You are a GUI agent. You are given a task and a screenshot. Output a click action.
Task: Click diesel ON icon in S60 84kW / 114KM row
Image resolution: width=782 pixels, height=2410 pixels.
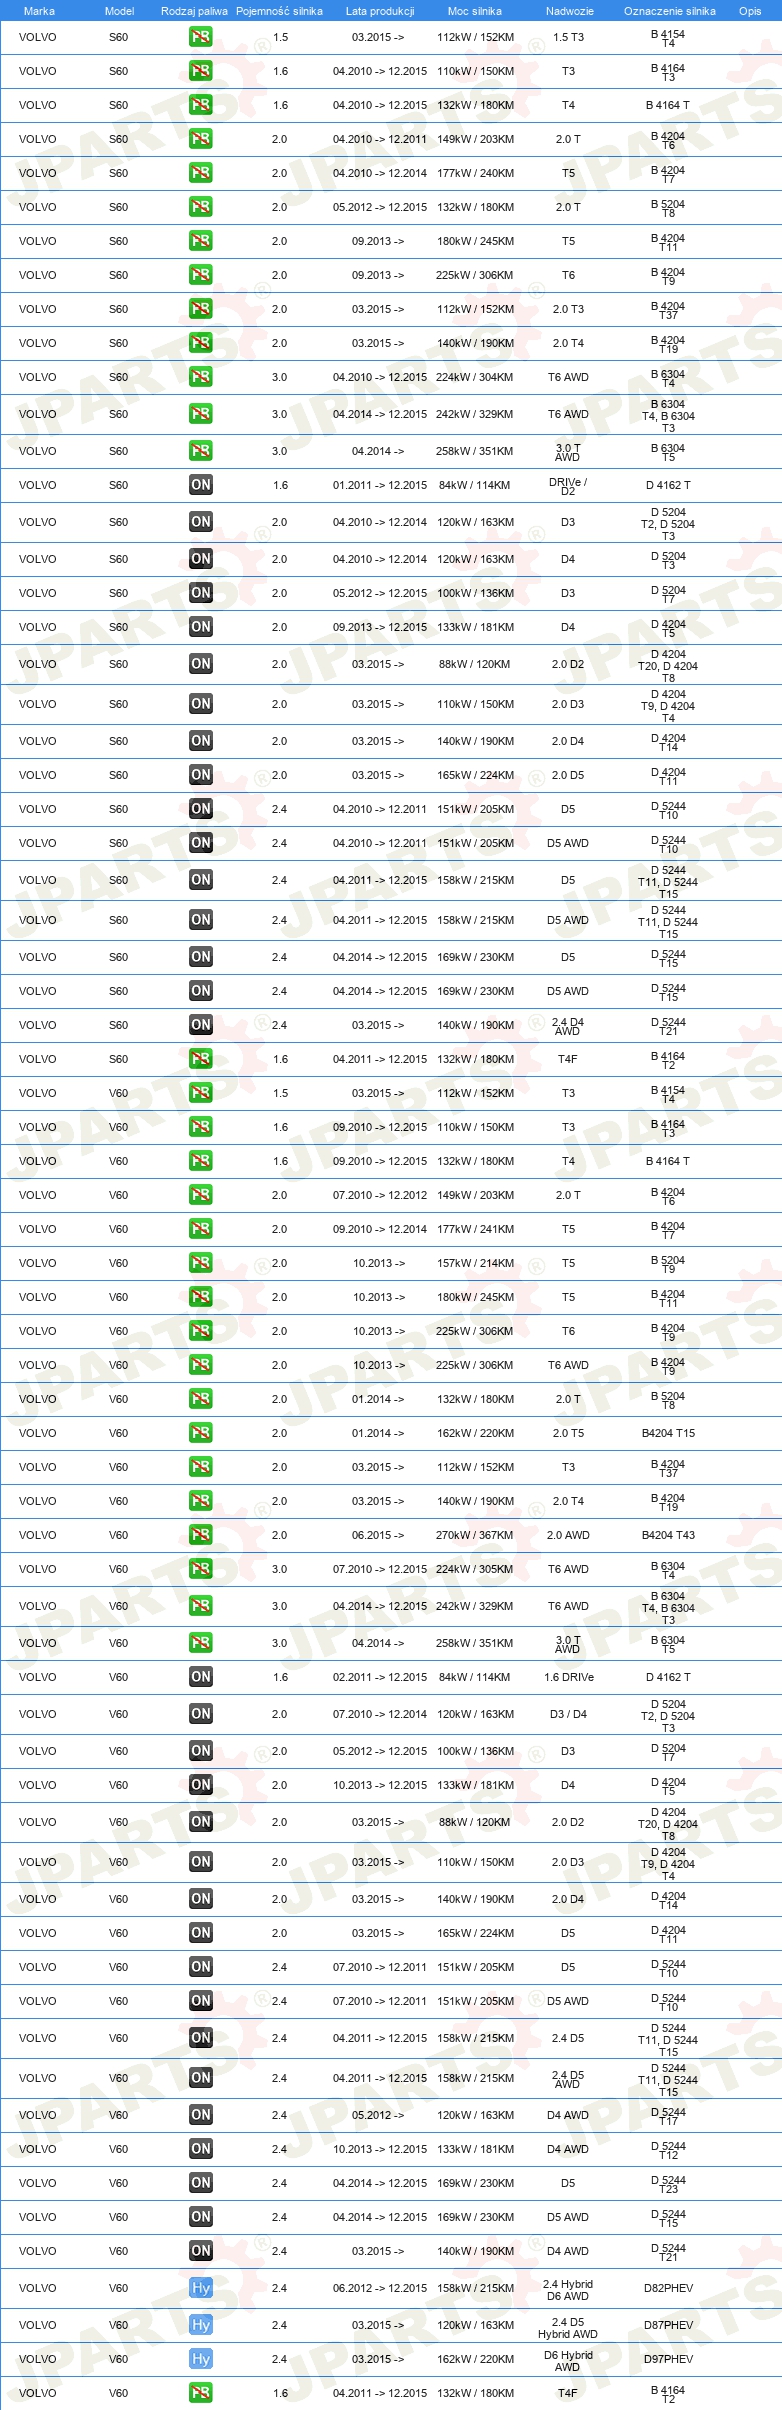pyautogui.click(x=200, y=485)
